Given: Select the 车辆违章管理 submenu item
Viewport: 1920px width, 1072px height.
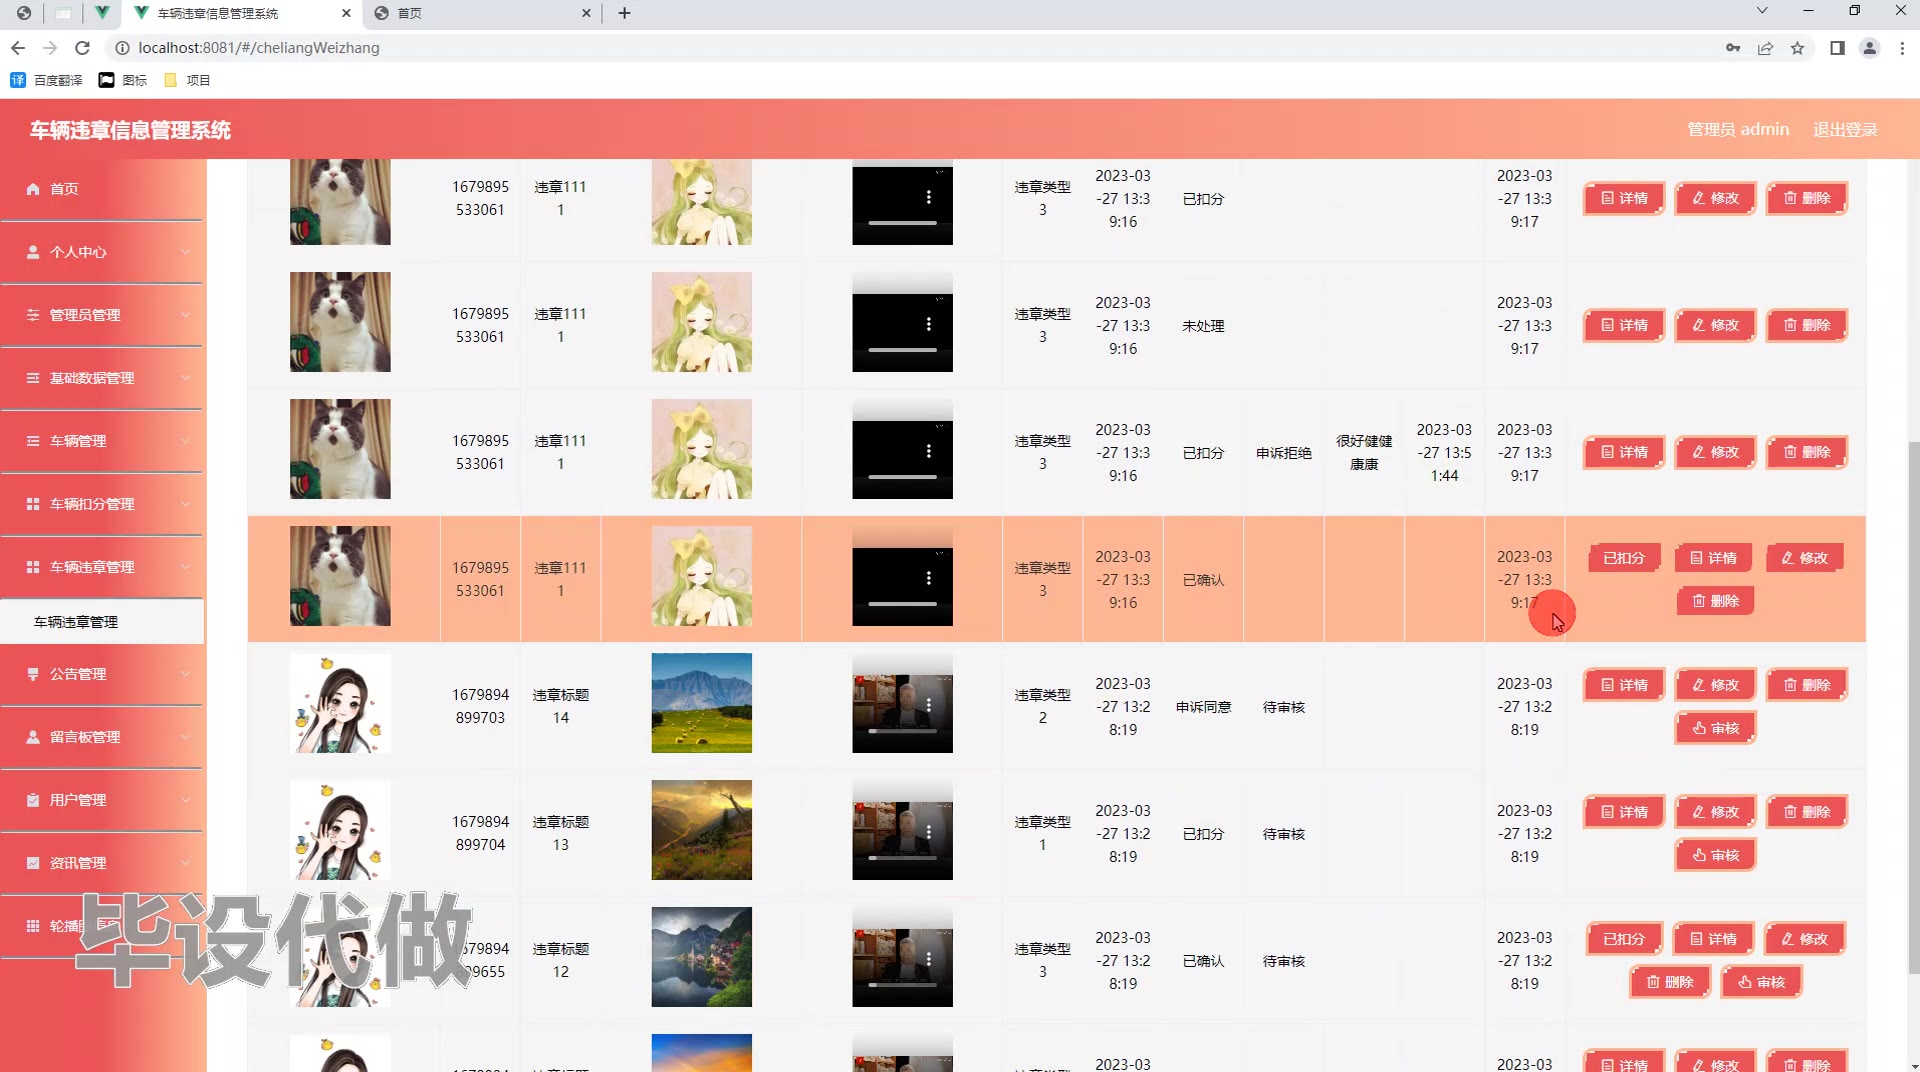Looking at the screenshot, I should coord(102,622).
